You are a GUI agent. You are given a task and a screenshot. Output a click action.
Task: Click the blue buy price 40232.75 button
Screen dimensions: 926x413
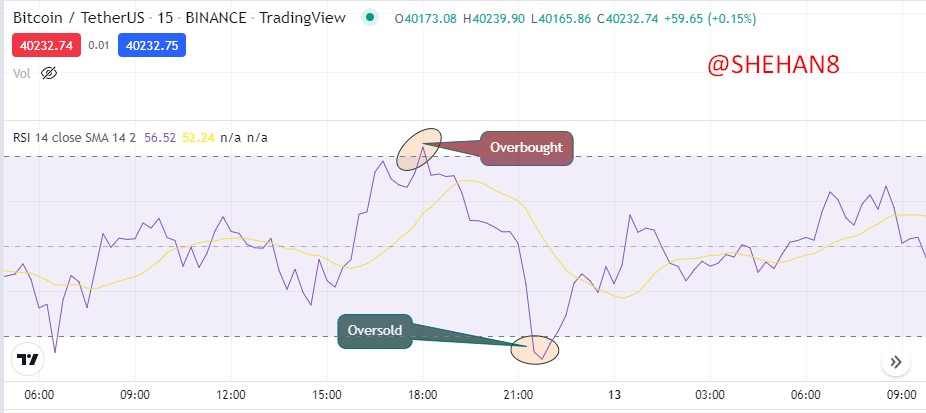(x=152, y=45)
